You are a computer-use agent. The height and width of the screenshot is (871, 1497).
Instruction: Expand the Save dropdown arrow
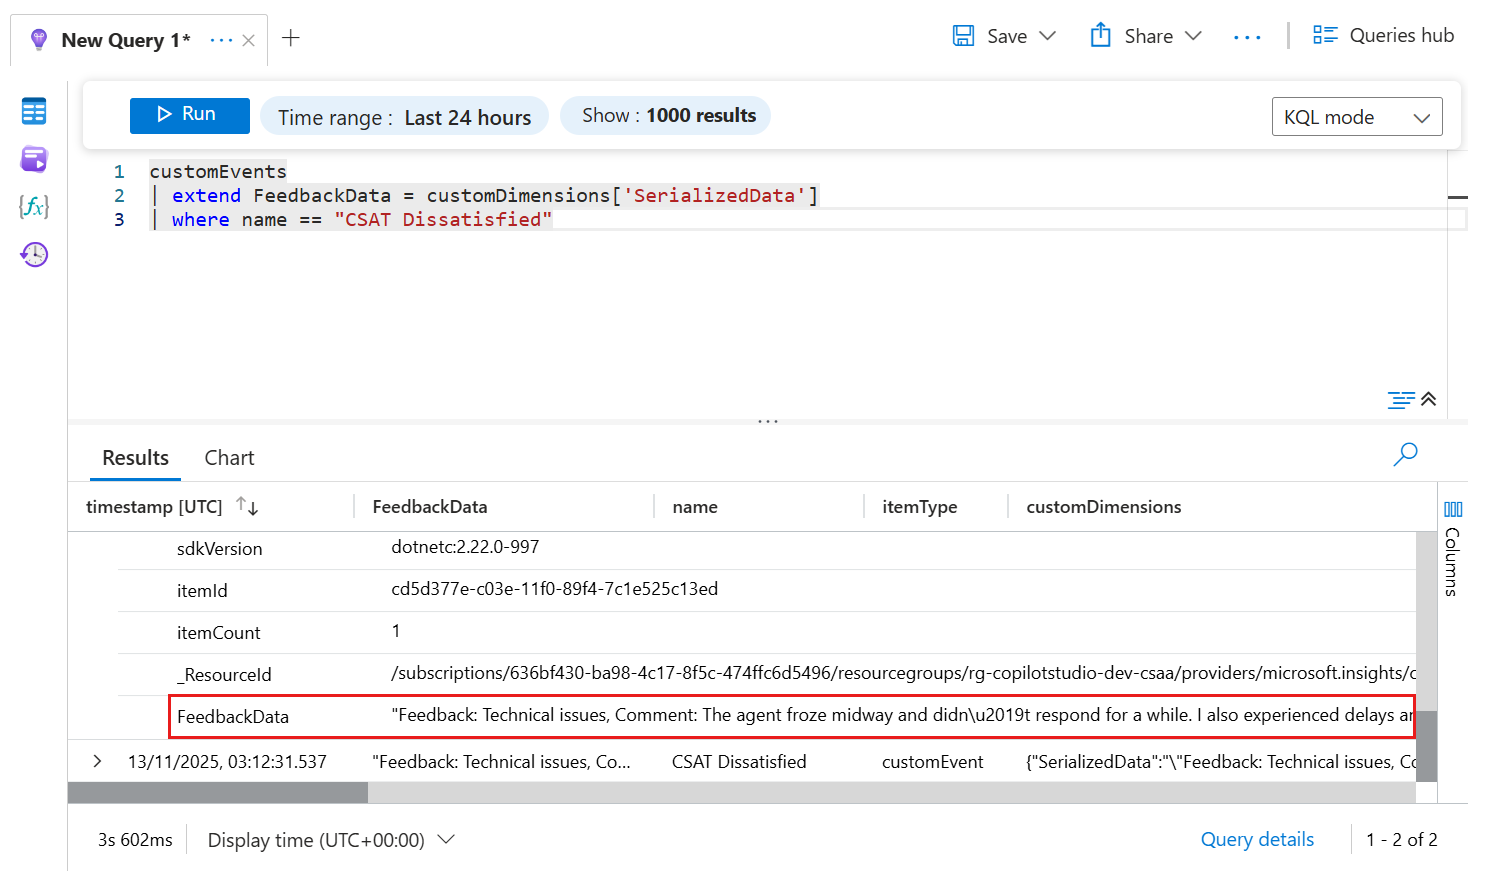[1048, 35]
